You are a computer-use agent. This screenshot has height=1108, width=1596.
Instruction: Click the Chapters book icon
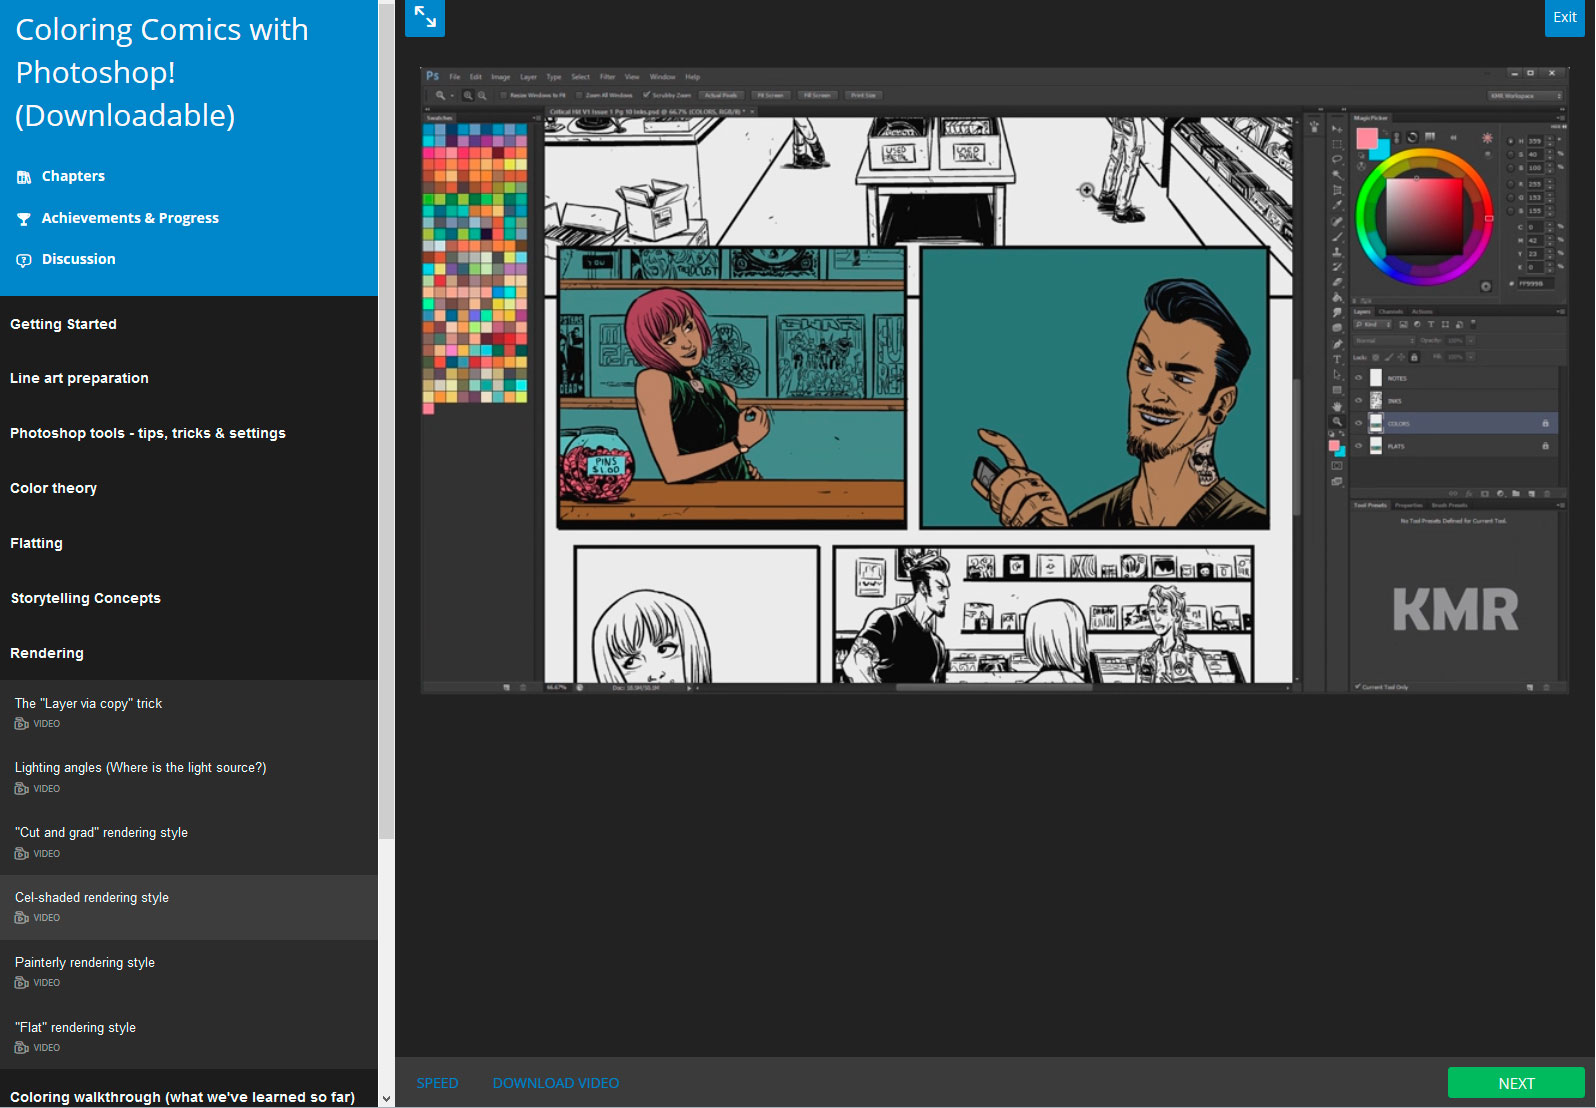24,177
